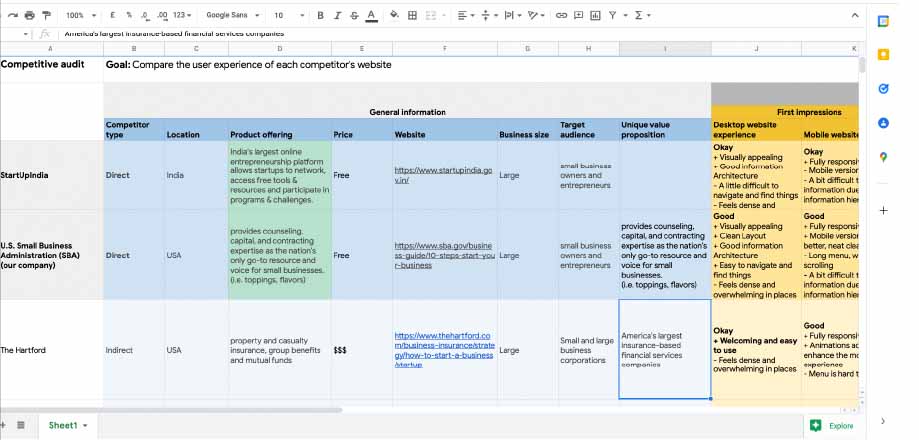
Task: Open the startupindia.gov.in link
Action: (x=443, y=175)
